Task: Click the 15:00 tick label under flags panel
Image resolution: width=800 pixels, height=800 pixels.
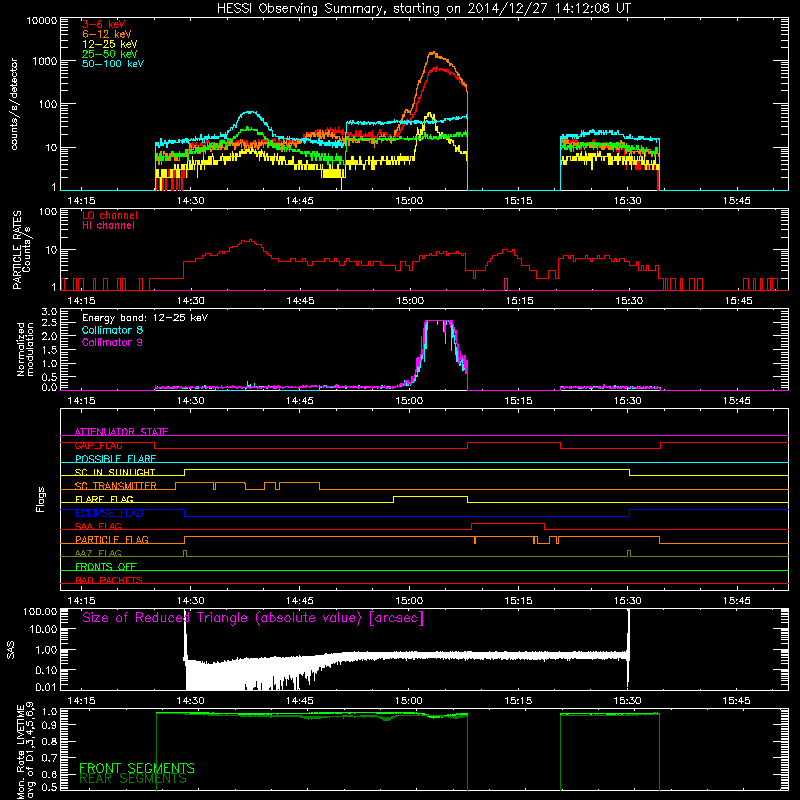Action: click(x=409, y=601)
